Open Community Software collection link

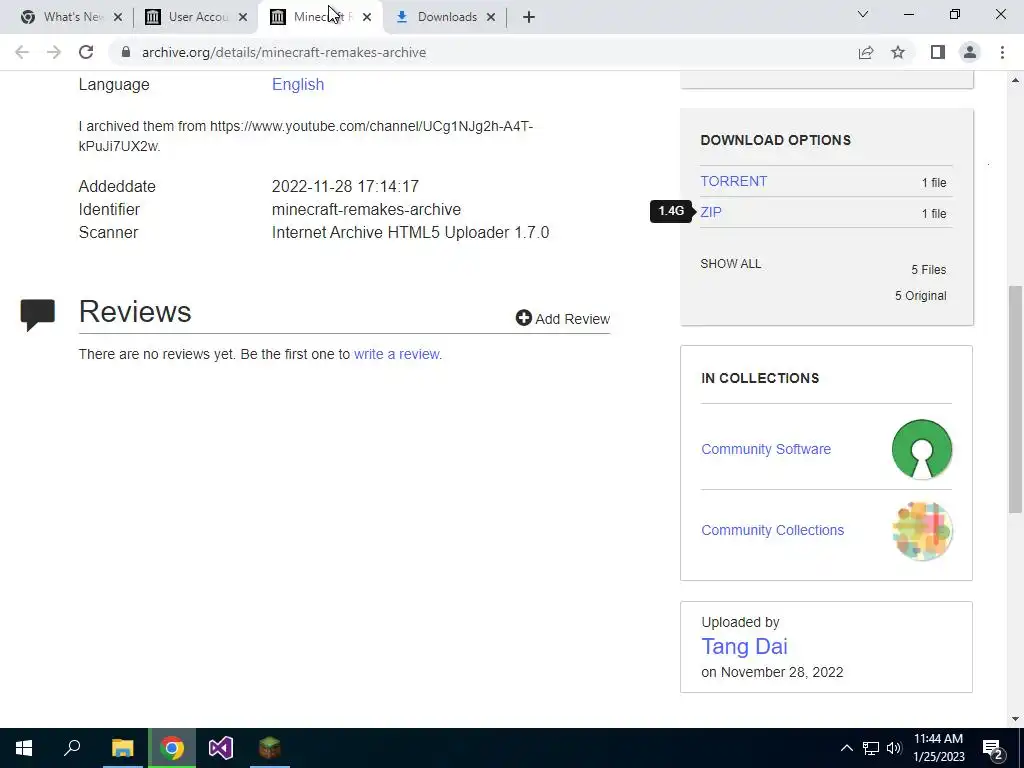click(x=766, y=449)
